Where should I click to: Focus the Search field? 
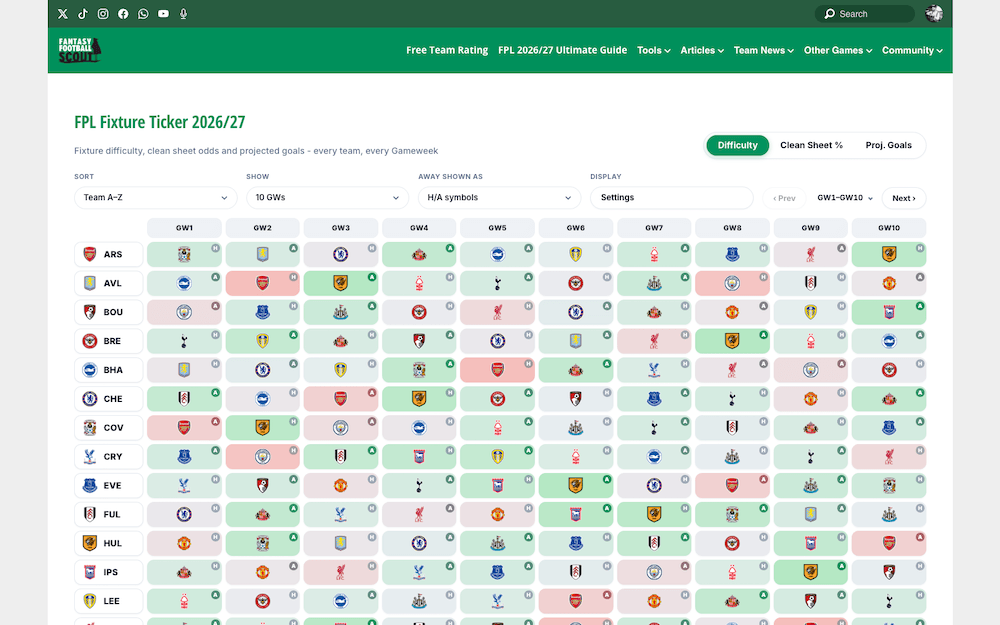tap(865, 13)
